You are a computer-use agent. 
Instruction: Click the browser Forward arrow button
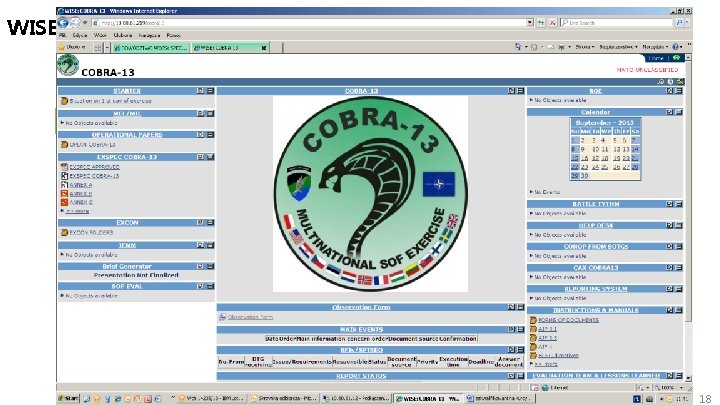74,22
